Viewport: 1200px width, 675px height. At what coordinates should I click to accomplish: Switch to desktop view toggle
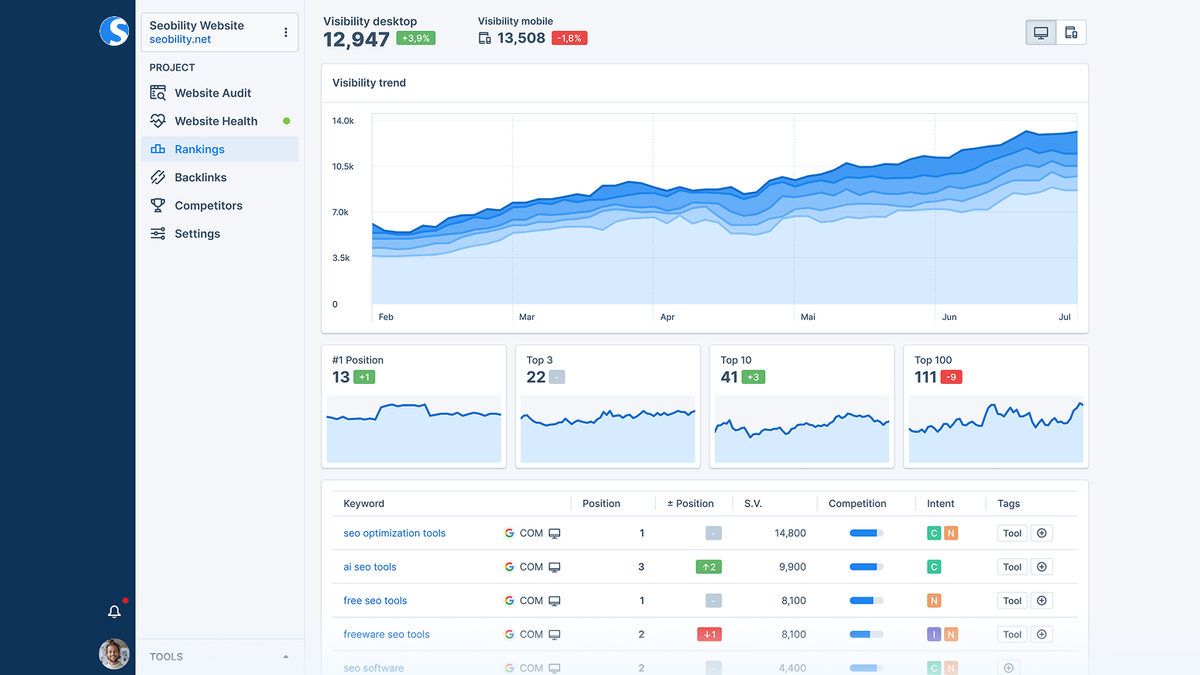(1041, 33)
